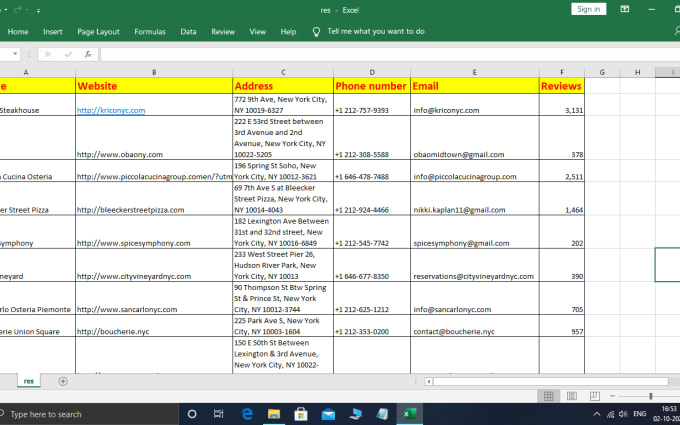The width and height of the screenshot is (680, 425).
Task: Select column D header
Action: pyautogui.click(x=372, y=72)
